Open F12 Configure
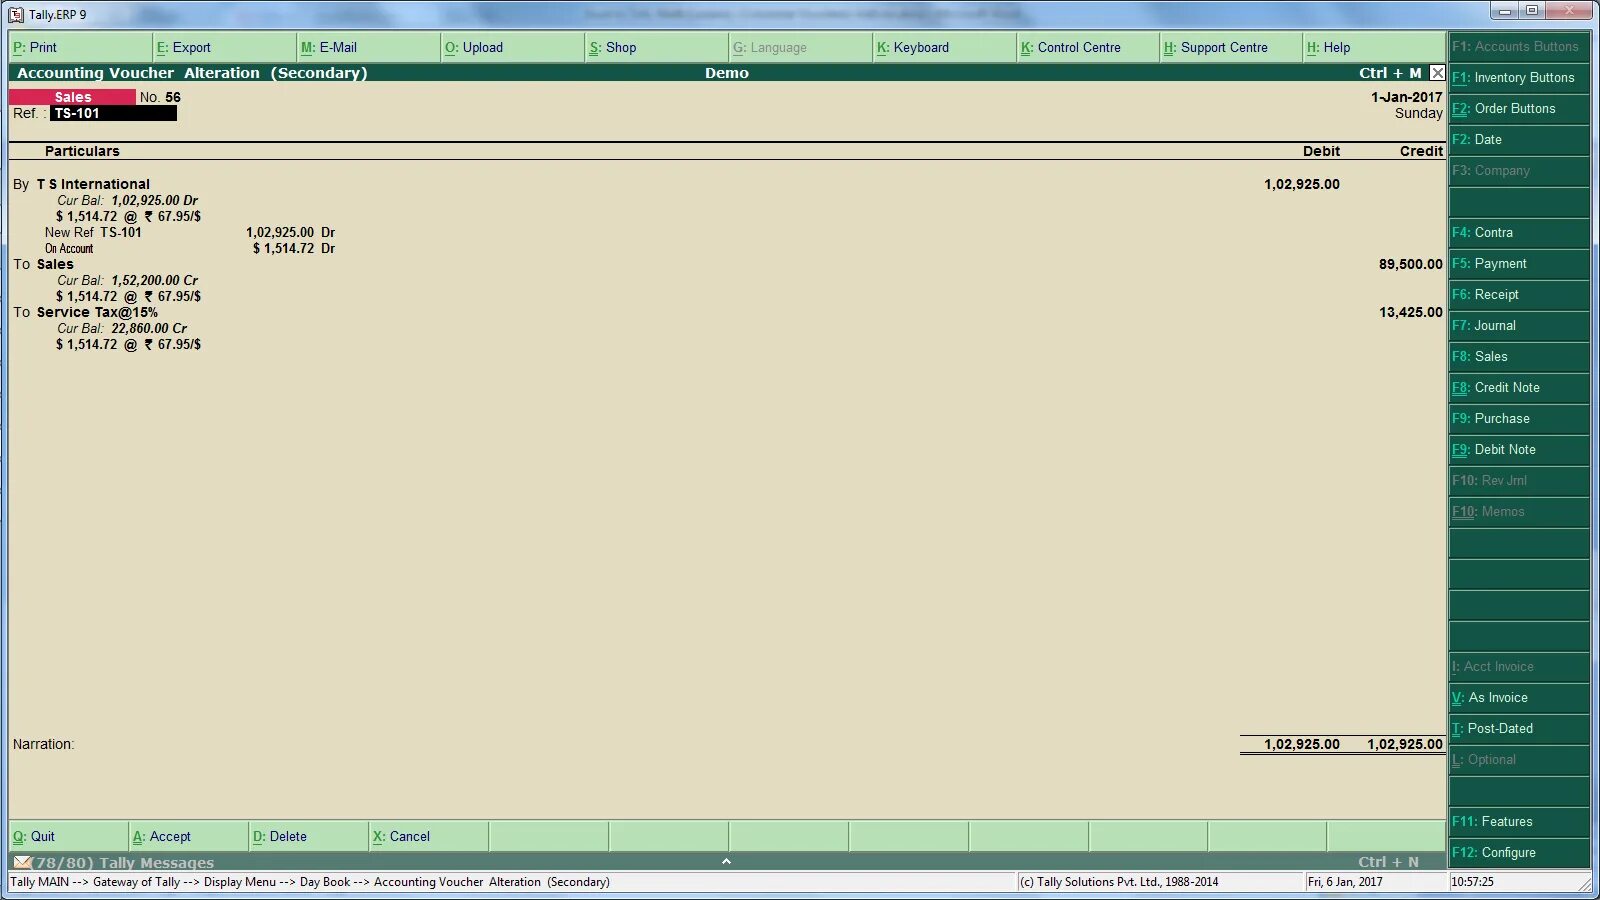The width and height of the screenshot is (1600, 900). pyautogui.click(x=1519, y=853)
